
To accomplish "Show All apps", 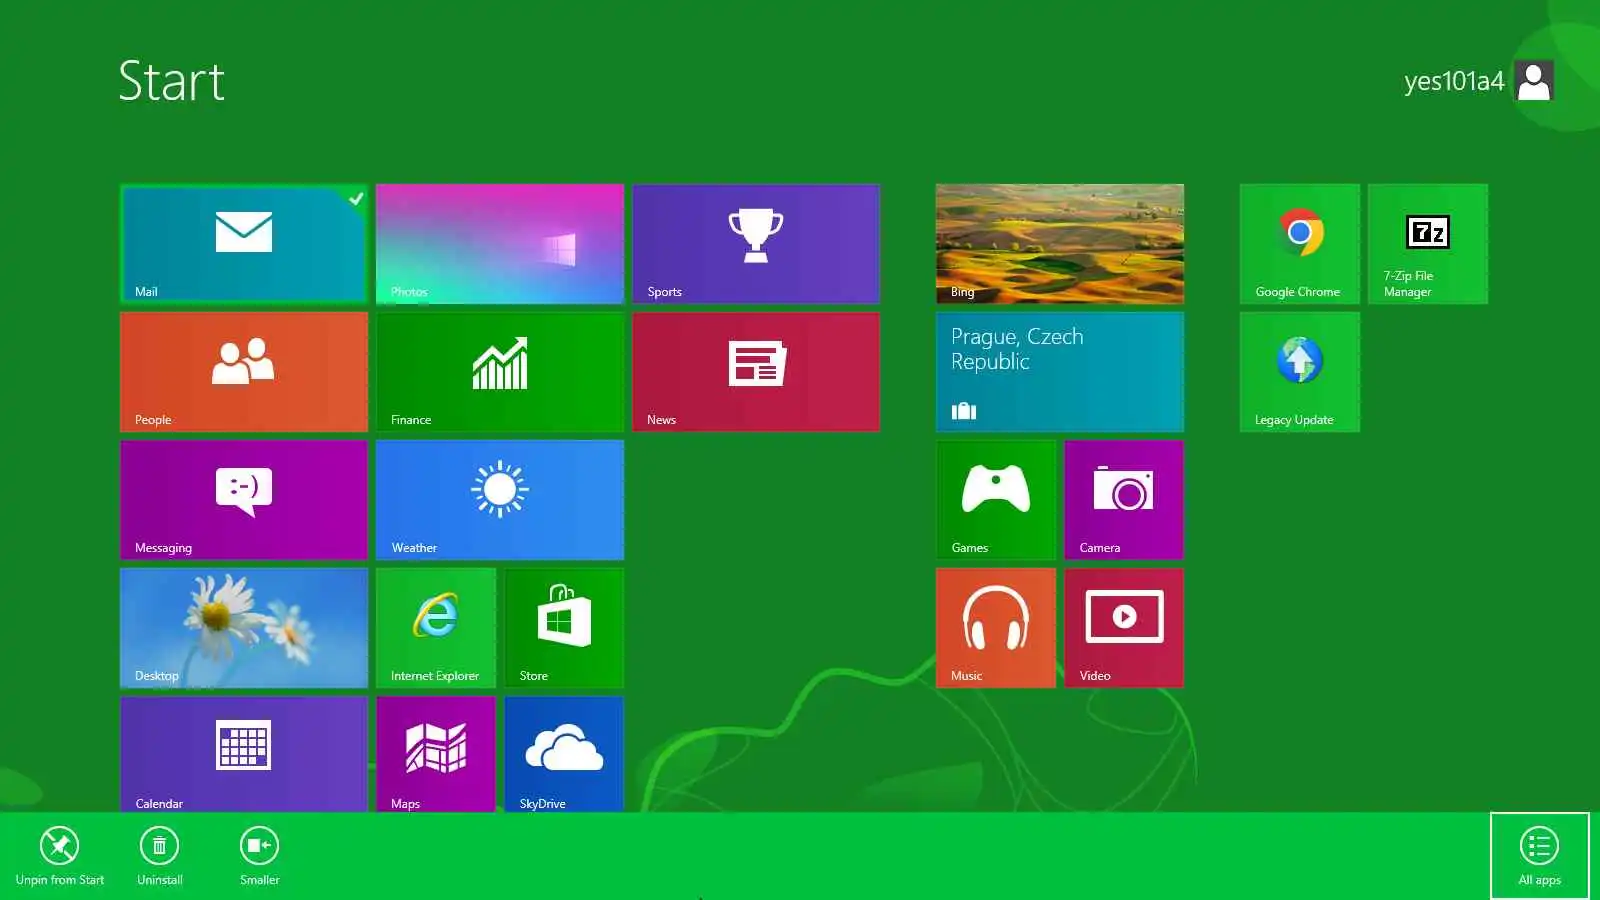I will [x=1540, y=856].
